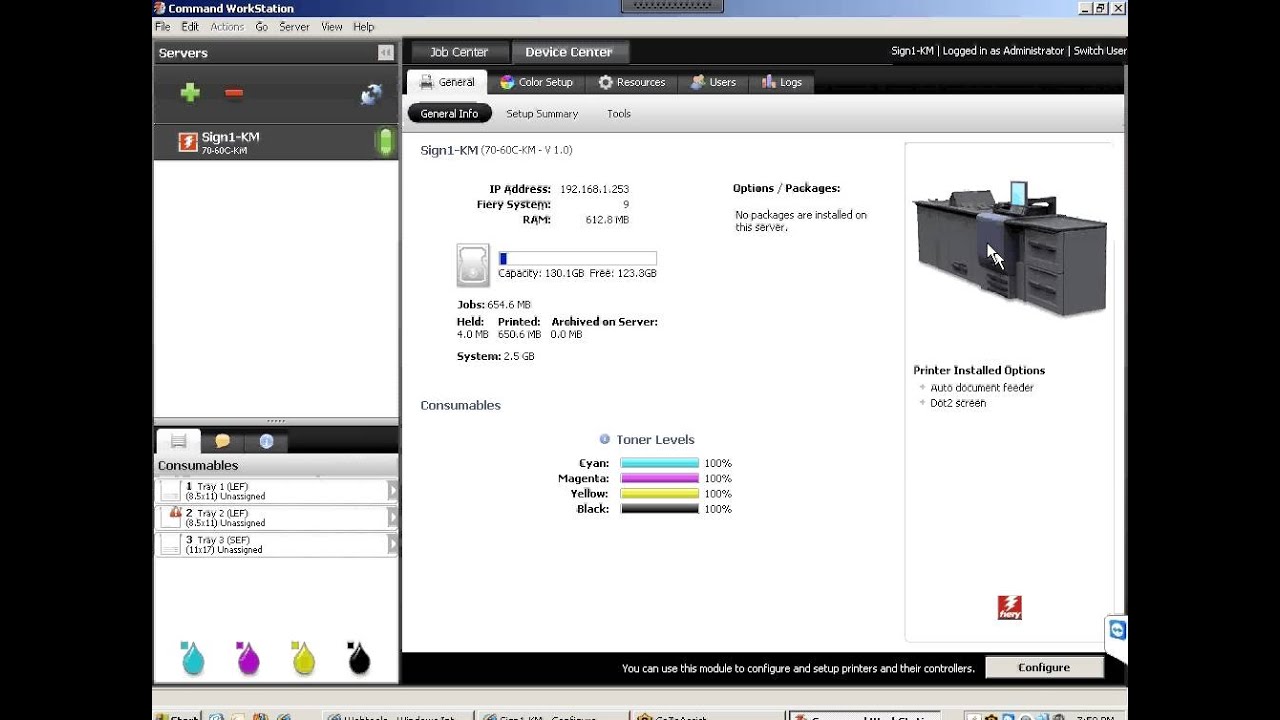Click the Jobs 654.6 MB value

(509, 304)
